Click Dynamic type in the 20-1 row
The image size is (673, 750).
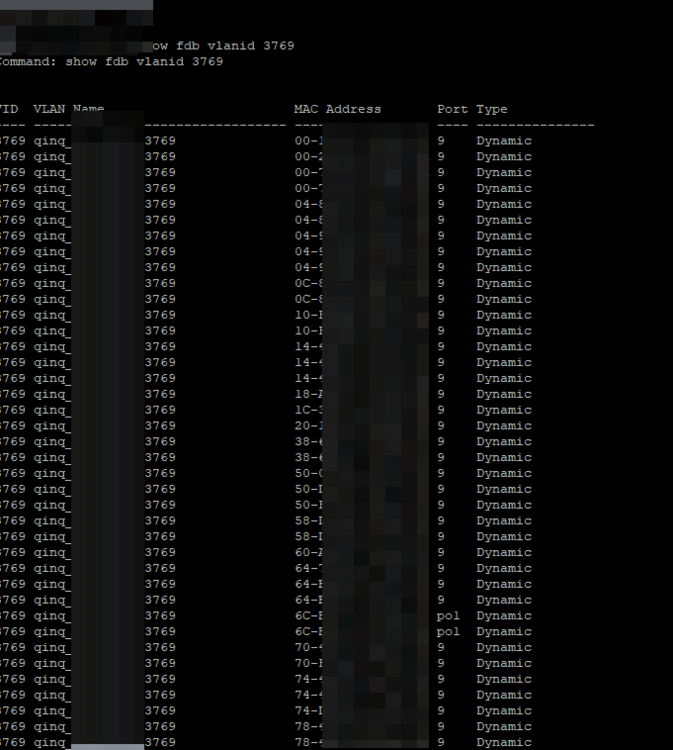(x=503, y=426)
